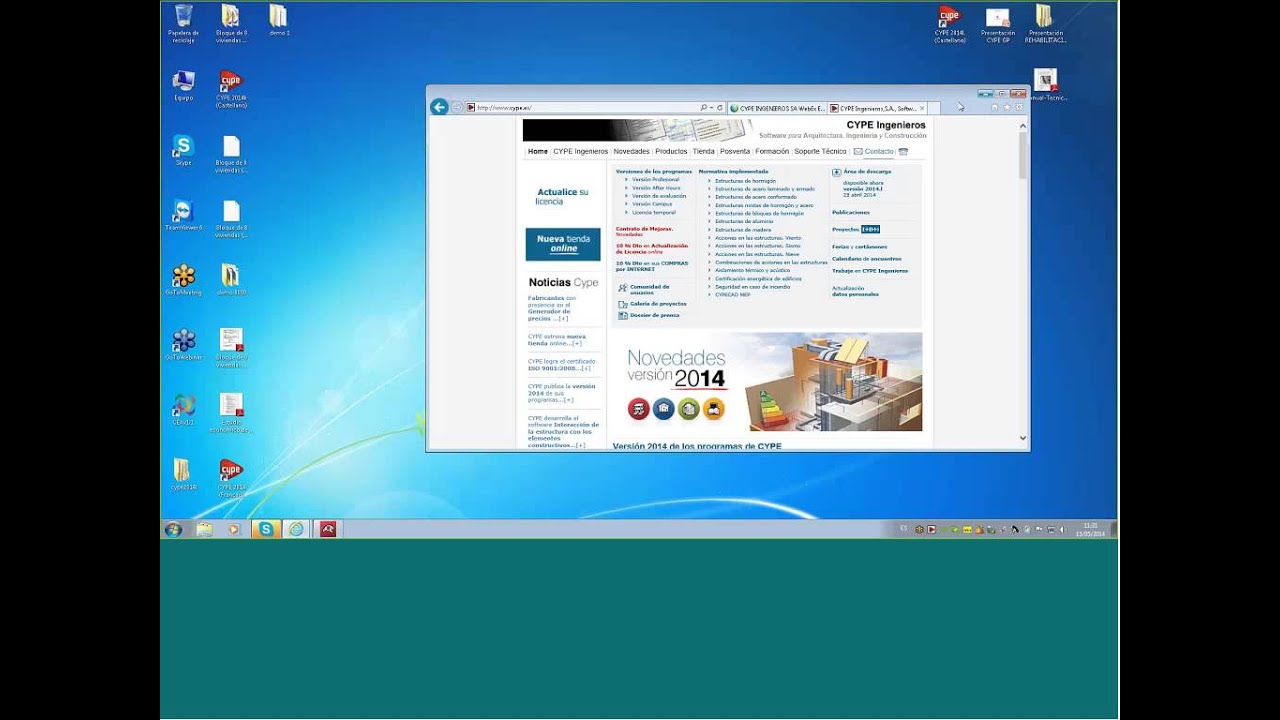Select CYPE 2014 (Français) desktop shortcut
Image resolution: width=1280 pixels, height=720 pixels.
231,478
